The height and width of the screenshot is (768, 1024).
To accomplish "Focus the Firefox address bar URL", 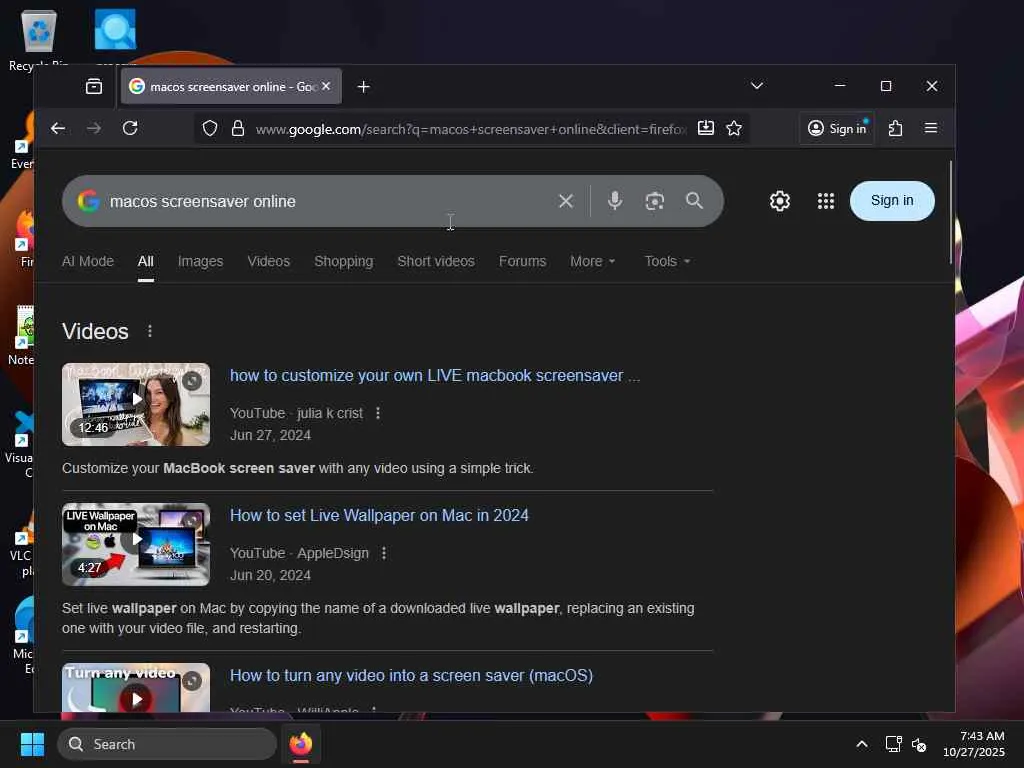I will coord(470,129).
